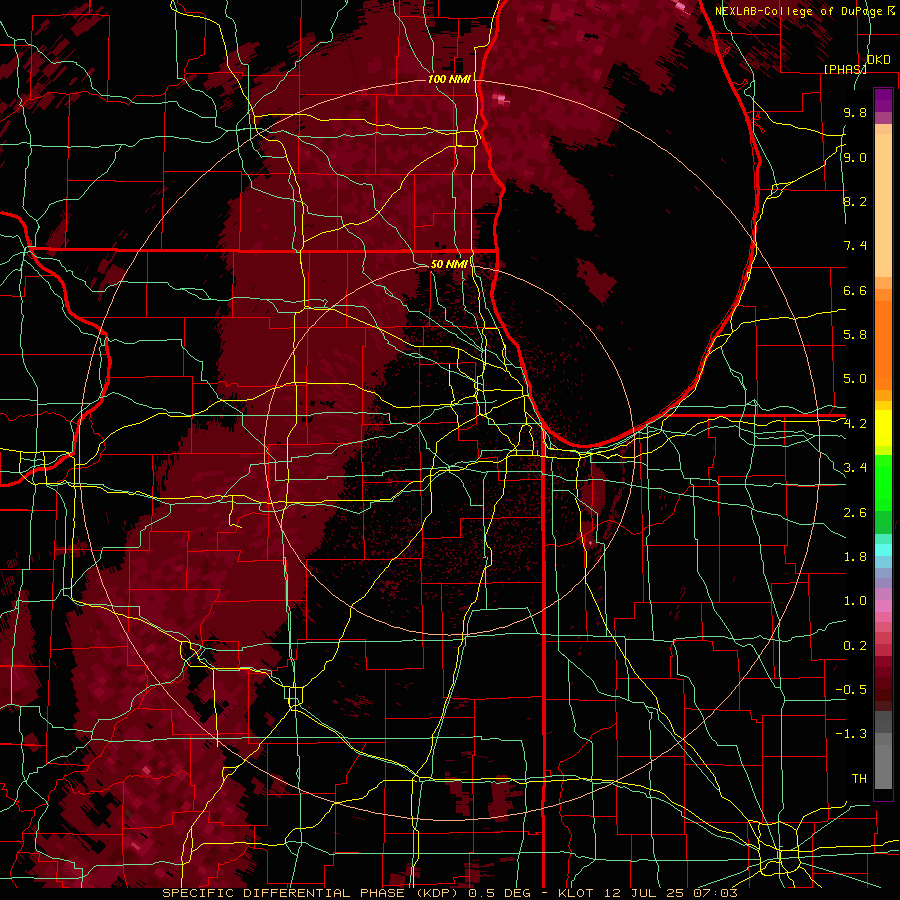Screen dimensions: 900x900
Task: Click the 3.4 value on color scale
Action: pos(855,468)
